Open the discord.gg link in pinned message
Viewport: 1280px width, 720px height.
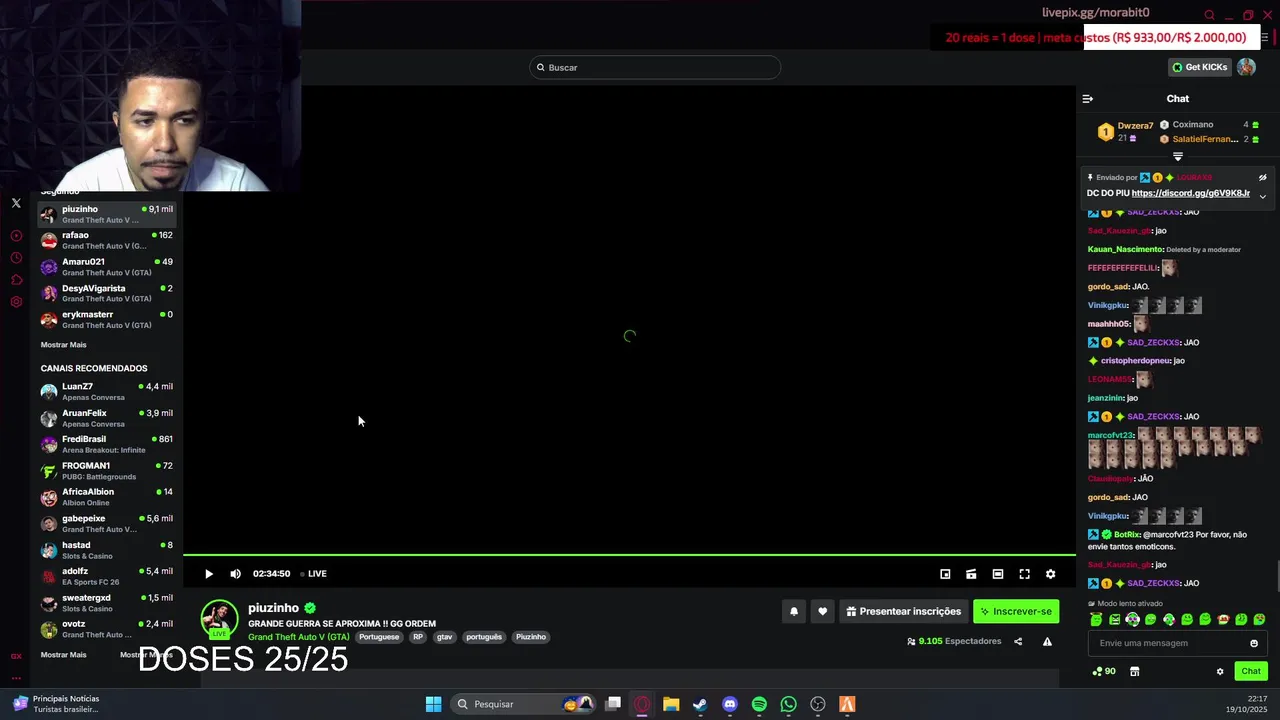coord(1191,193)
